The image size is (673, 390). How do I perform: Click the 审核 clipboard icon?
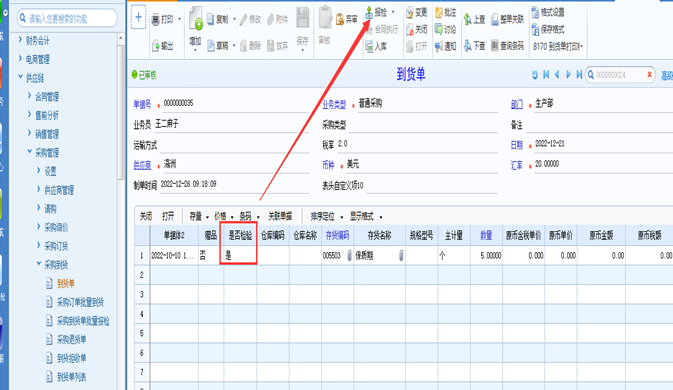325,18
